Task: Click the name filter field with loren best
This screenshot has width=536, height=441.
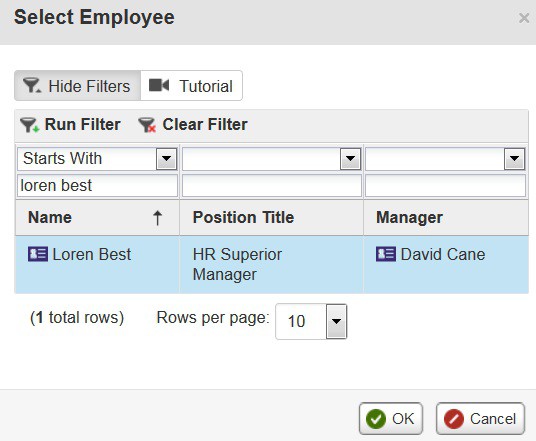Action: point(97,186)
